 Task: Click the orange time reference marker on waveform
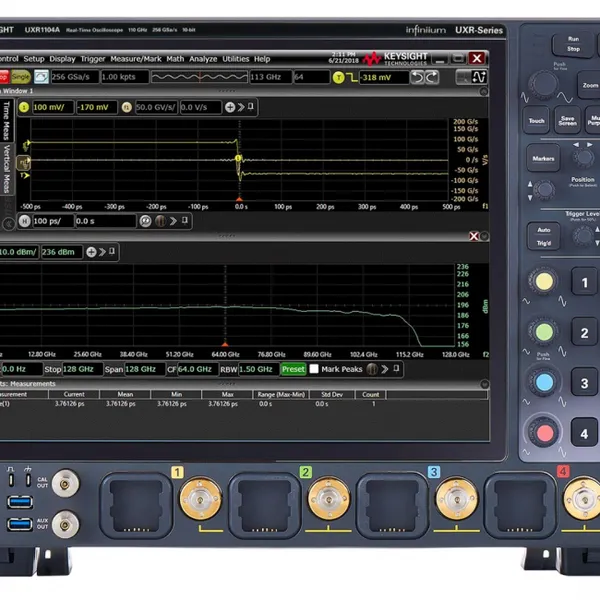click(x=240, y=199)
